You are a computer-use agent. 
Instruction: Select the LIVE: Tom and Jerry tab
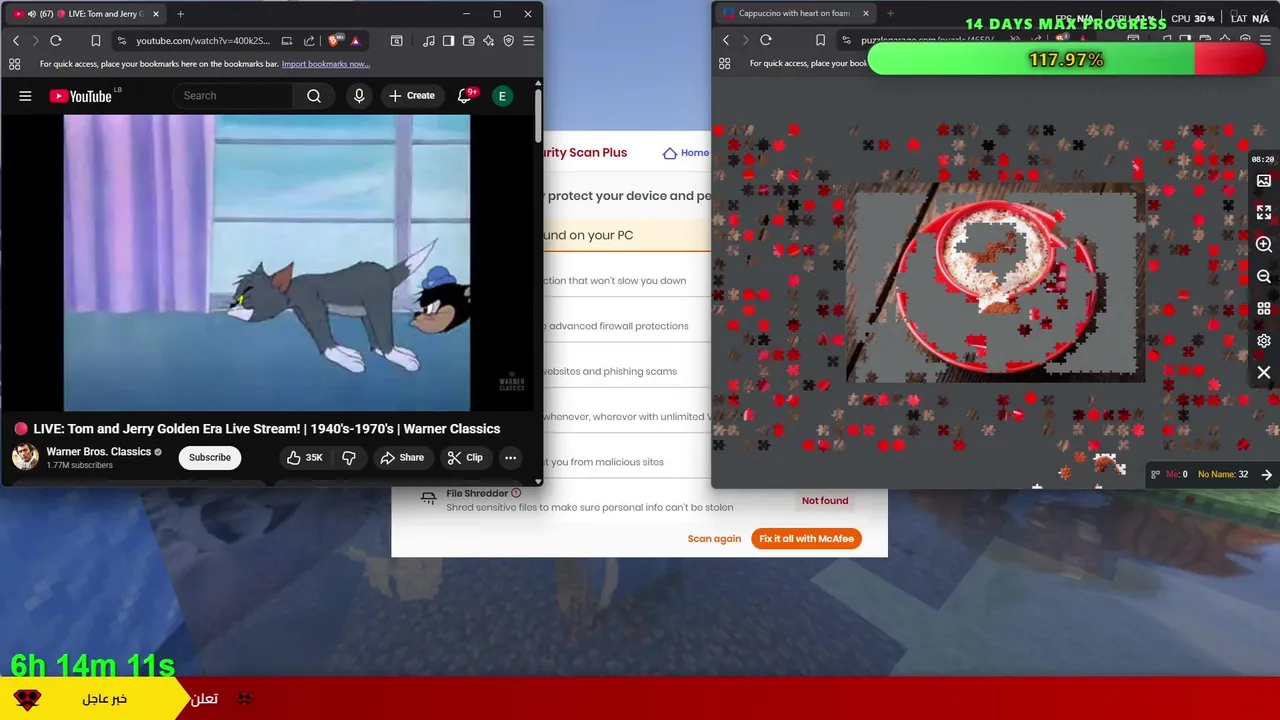pyautogui.click(x=85, y=14)
